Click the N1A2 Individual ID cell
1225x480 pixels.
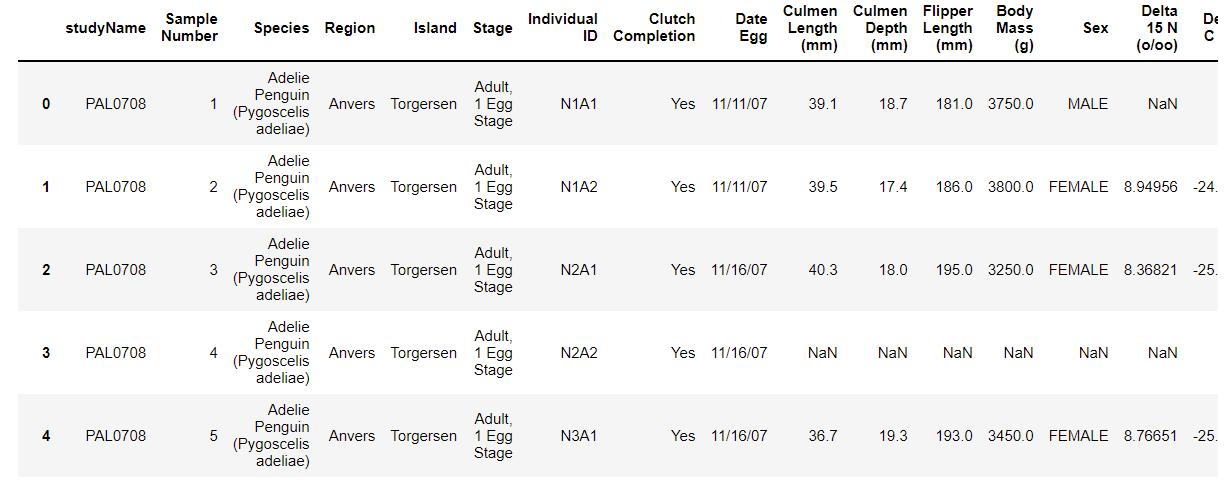pyautogui.click(x=578, y=187)
